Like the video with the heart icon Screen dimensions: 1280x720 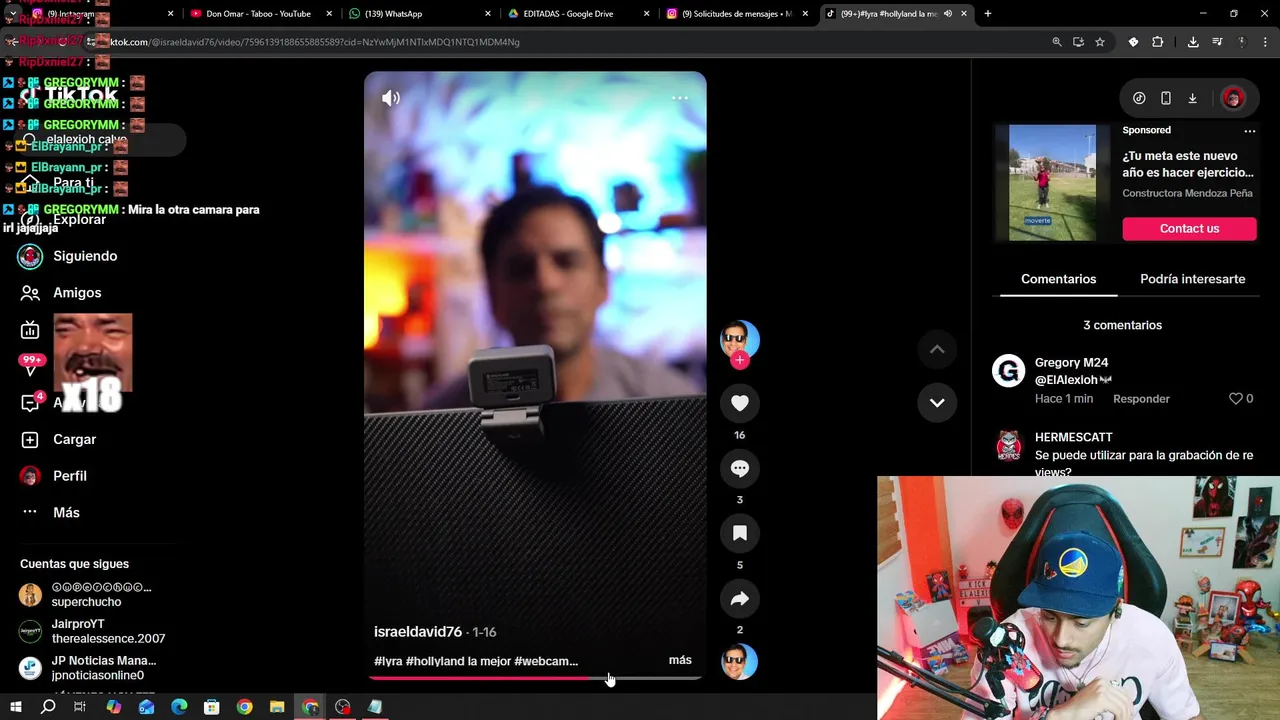(740, 403)
